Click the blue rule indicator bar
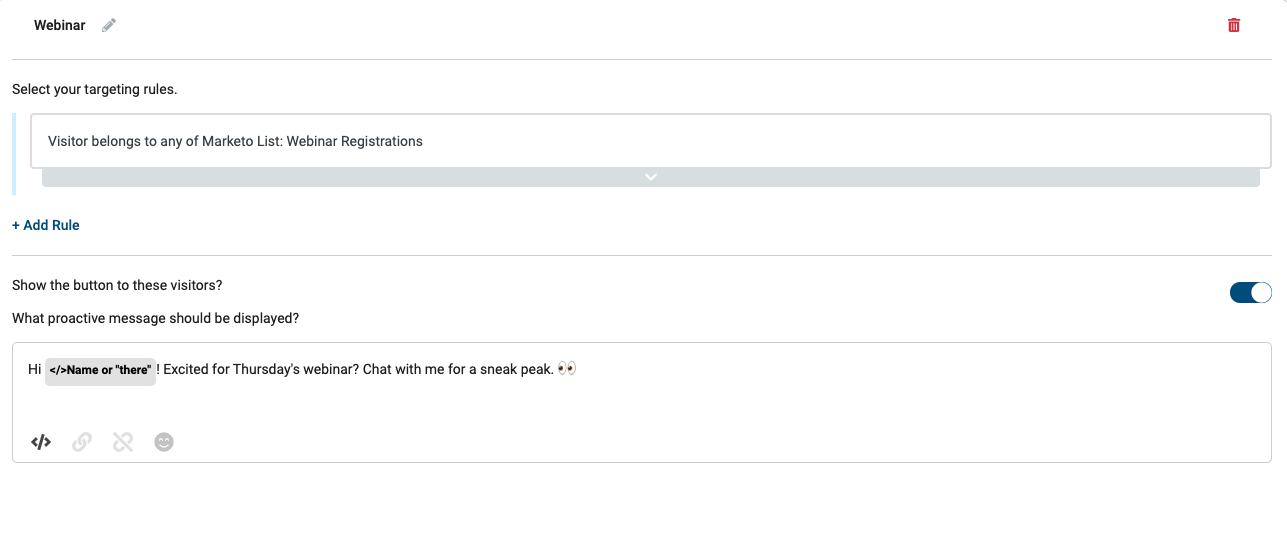This screenshot has width=1287, height=552. click(x=14, y=154)
